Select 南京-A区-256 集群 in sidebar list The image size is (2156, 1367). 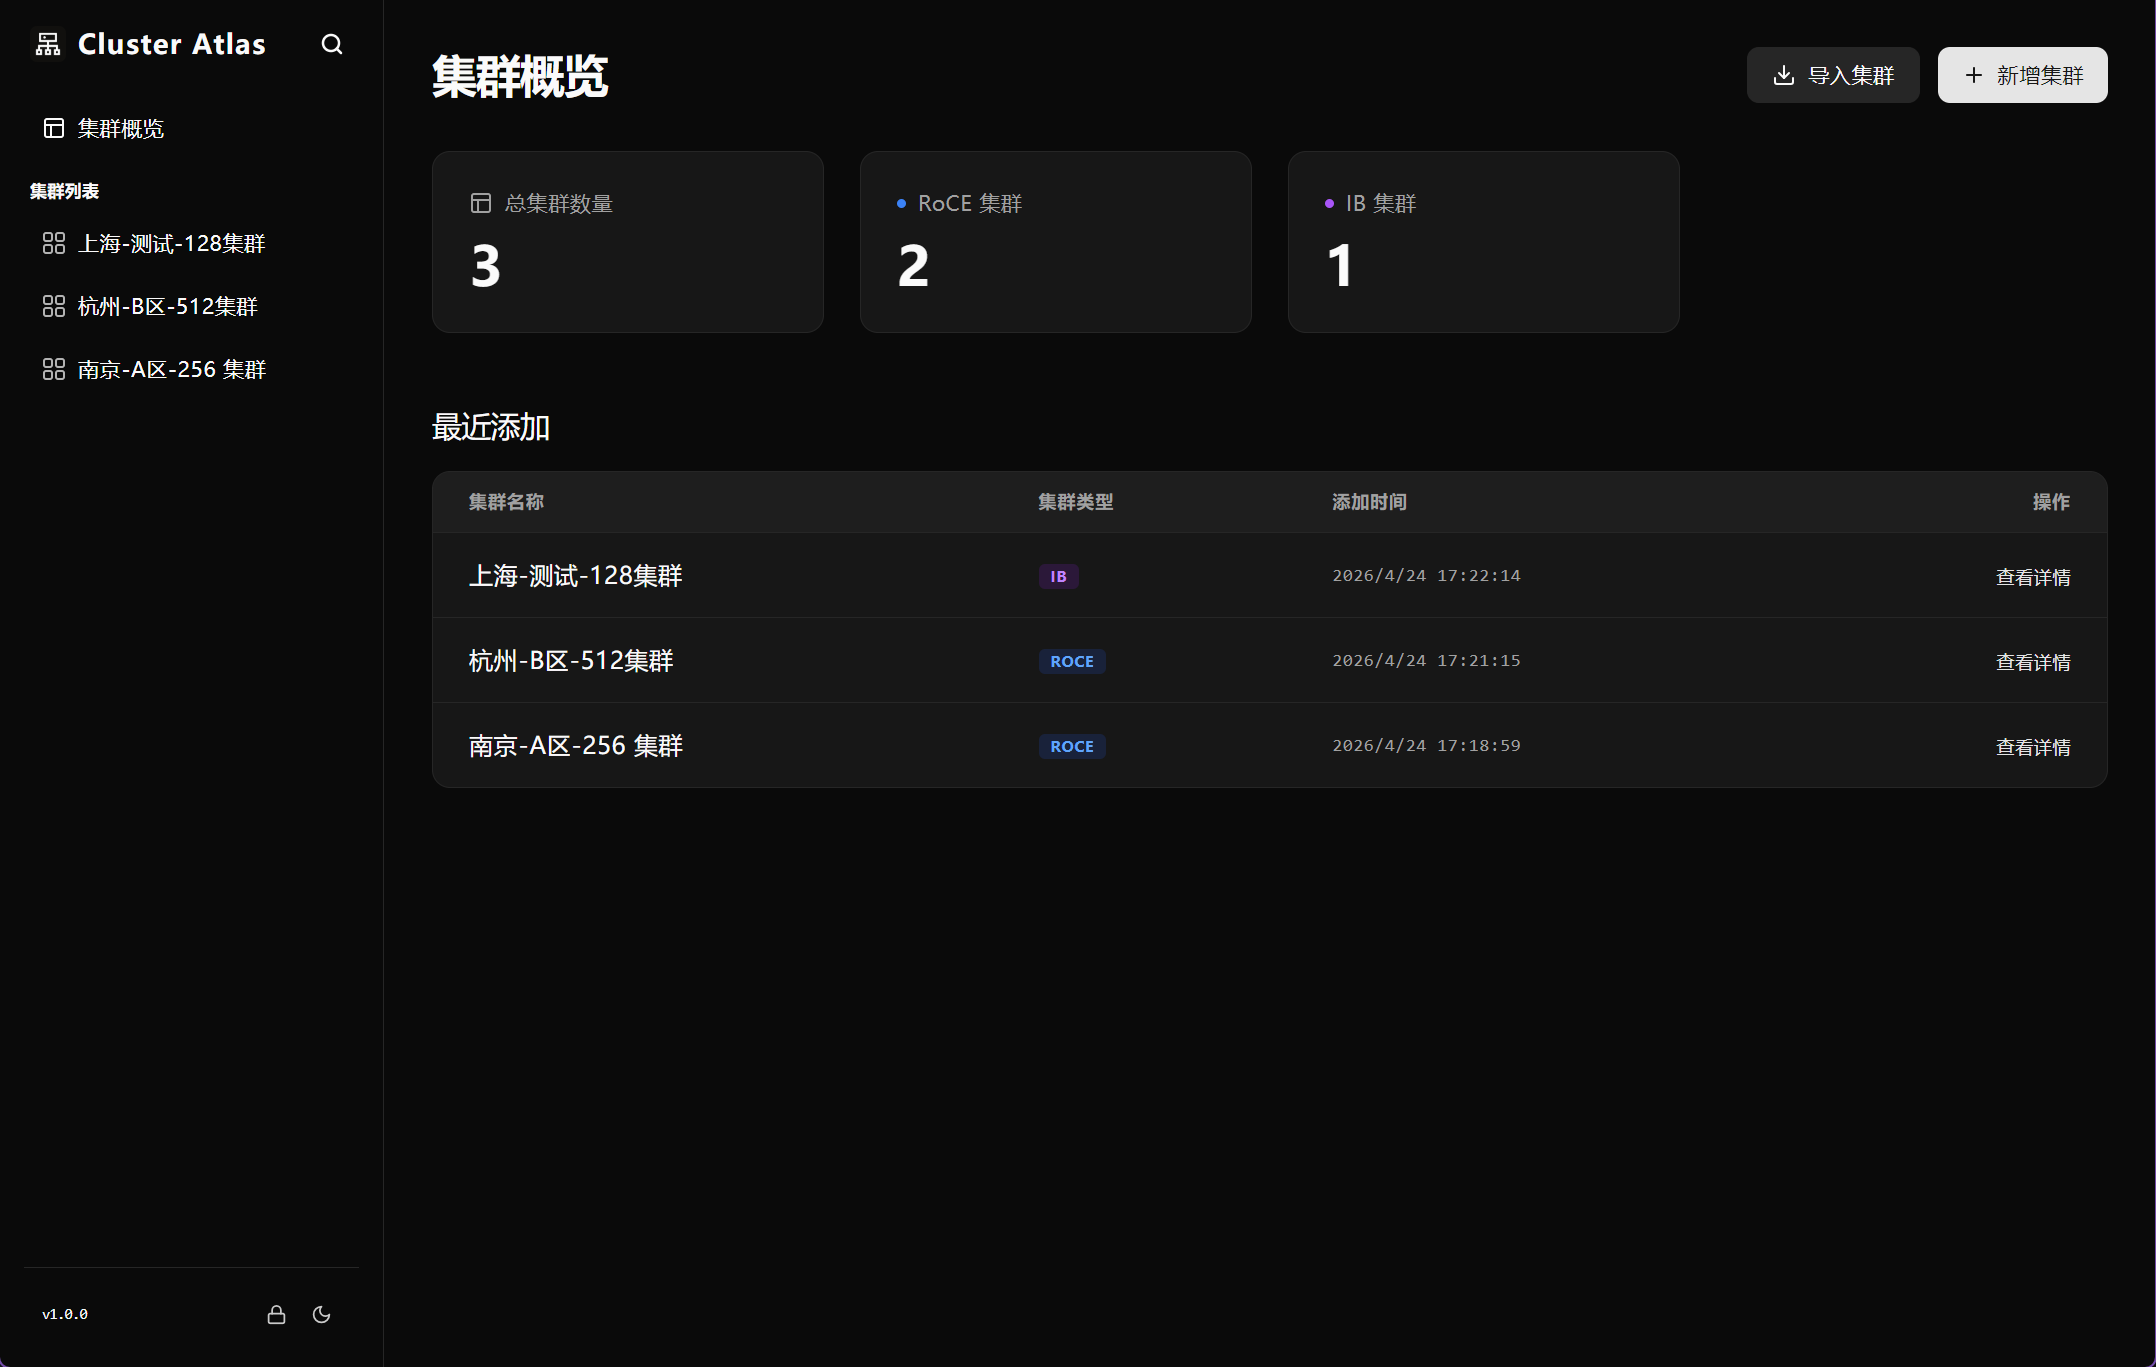(172, 369)
